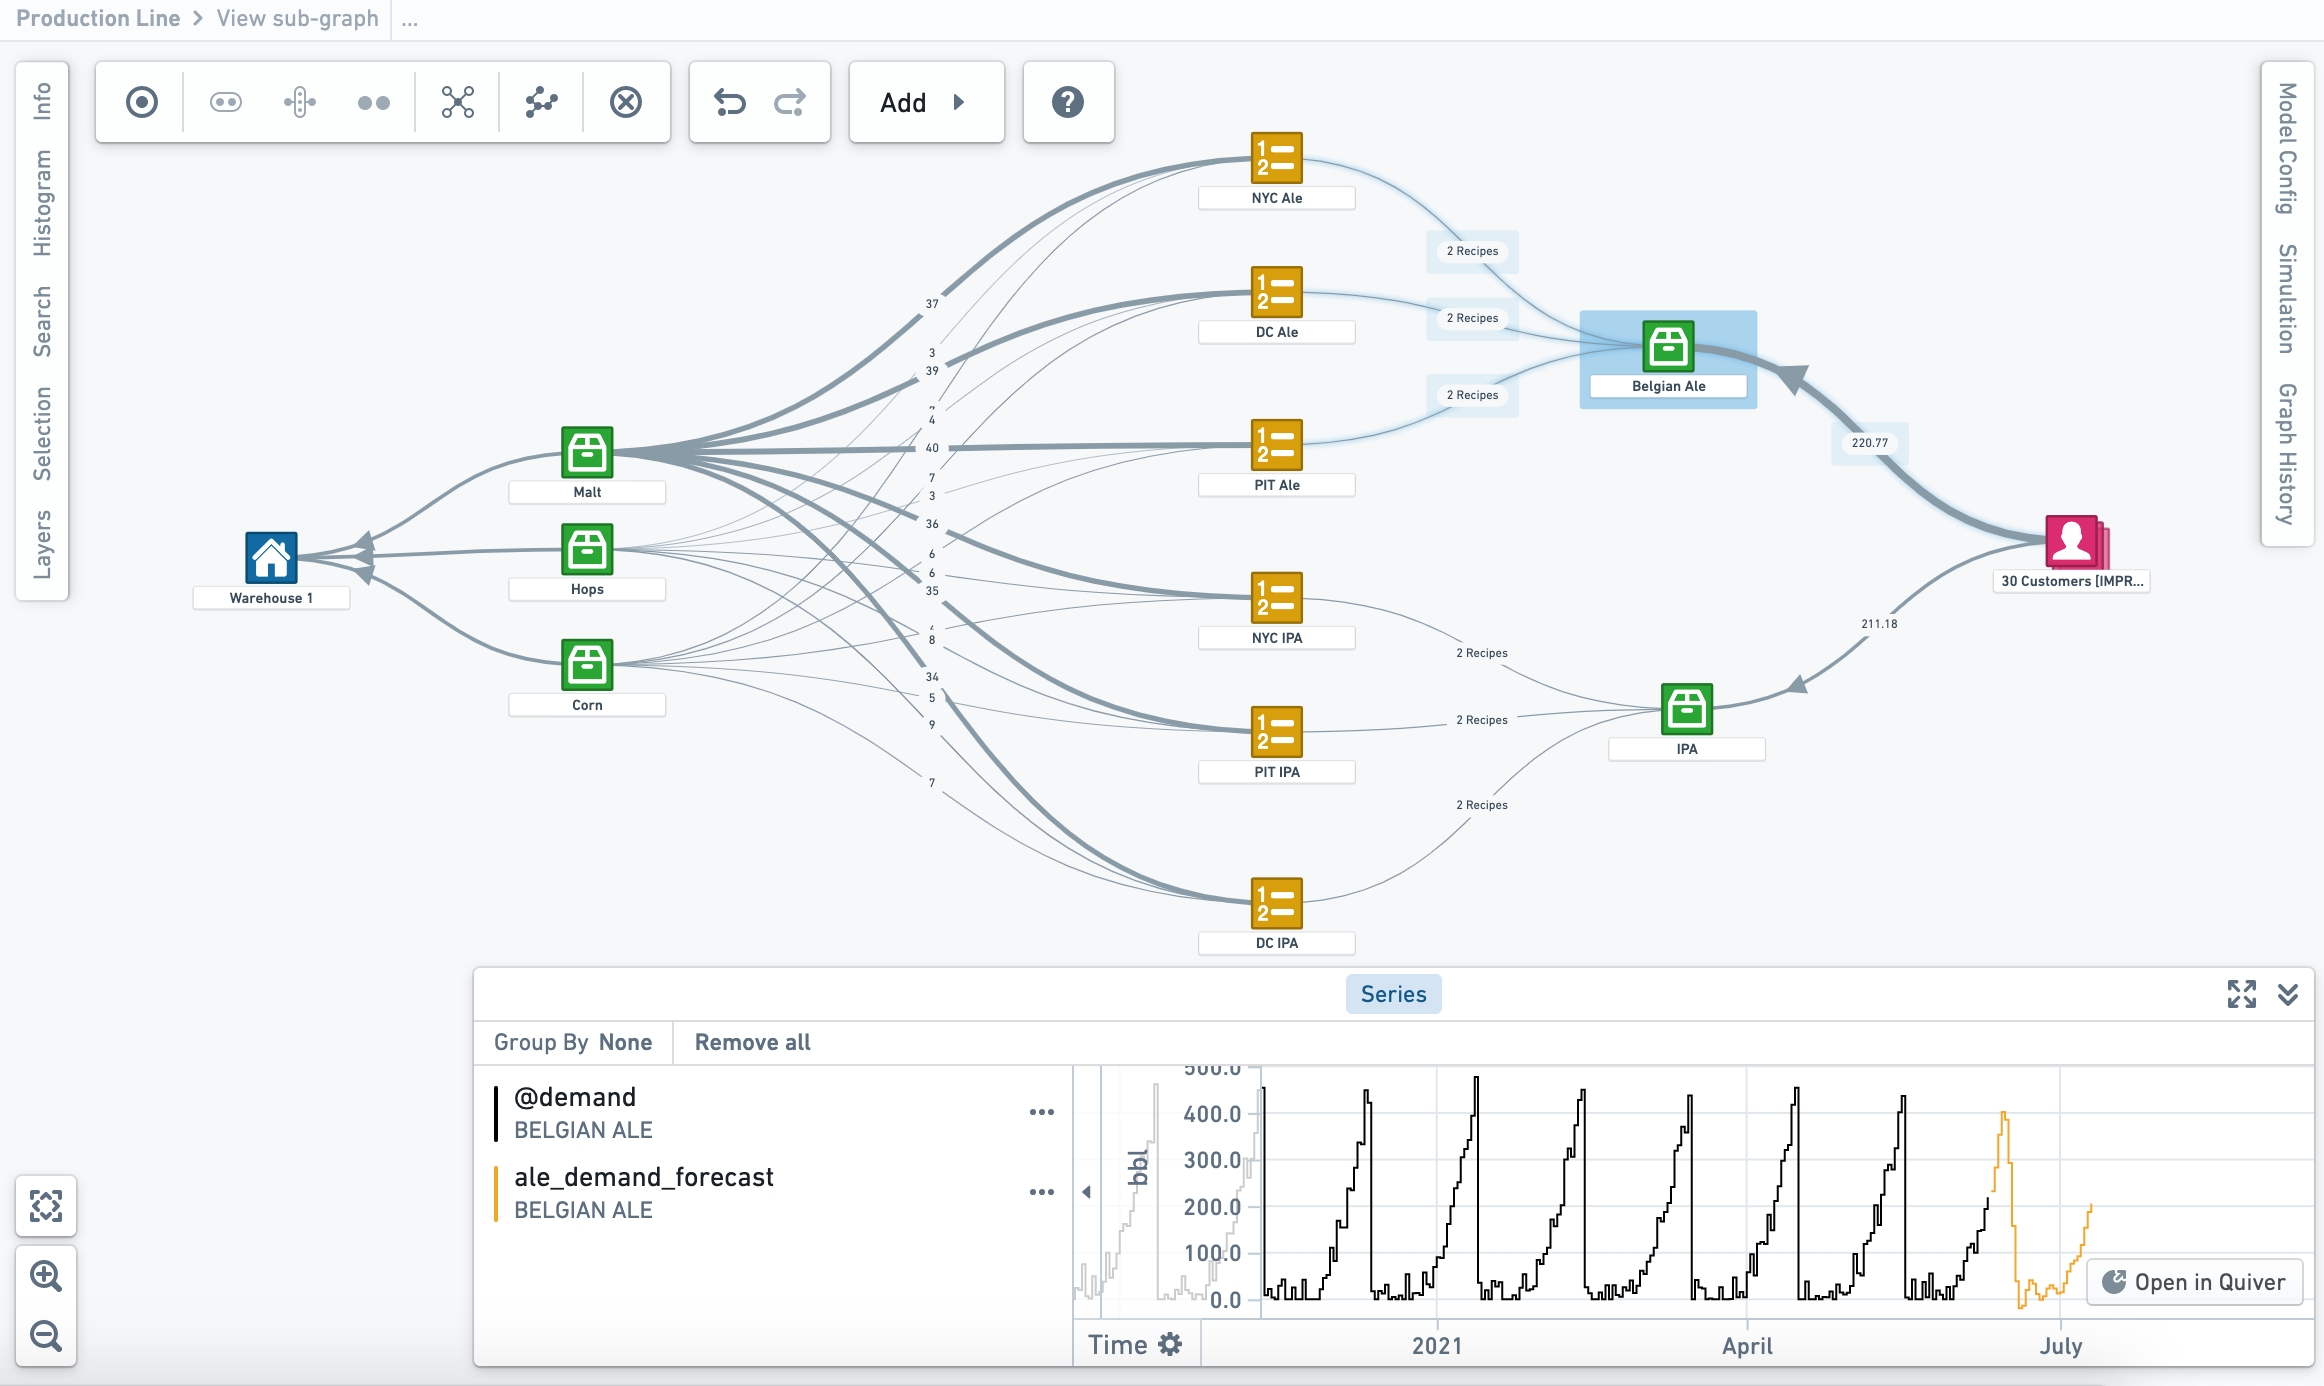
Task: Expand the Add menu arrow
Action: pyautogui.click(x=959, y=102)
